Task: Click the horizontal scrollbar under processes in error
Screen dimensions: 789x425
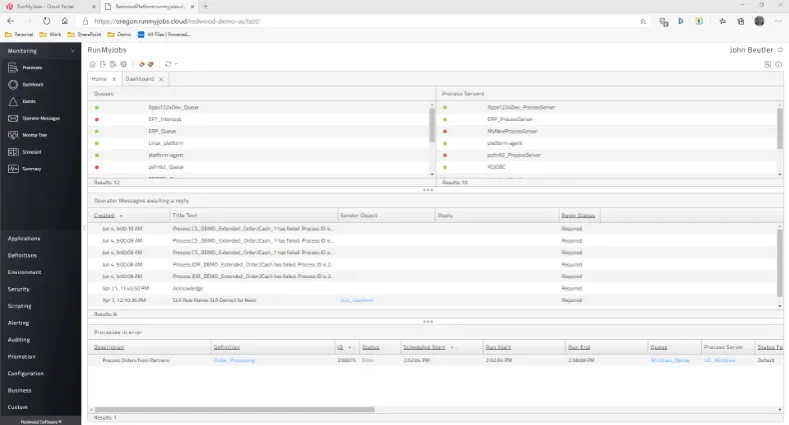Action: [x=234, y=409]
